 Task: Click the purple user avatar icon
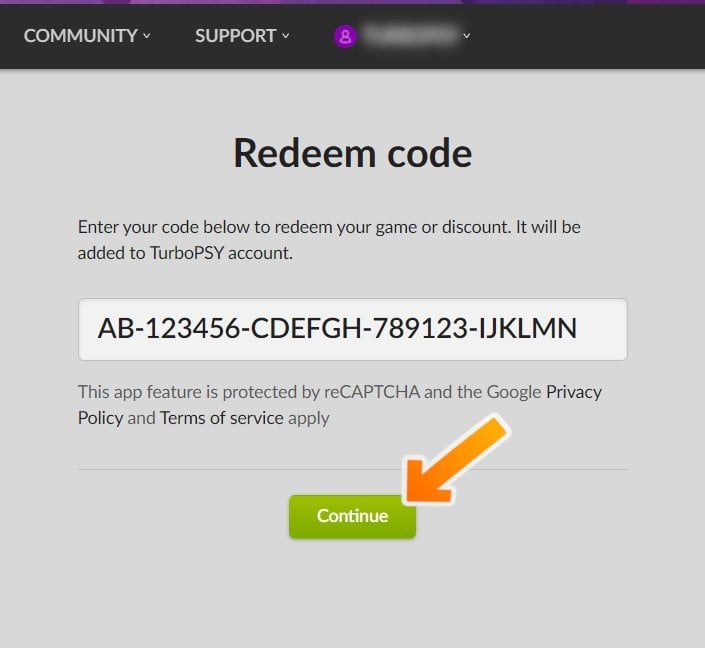point(345,36)
